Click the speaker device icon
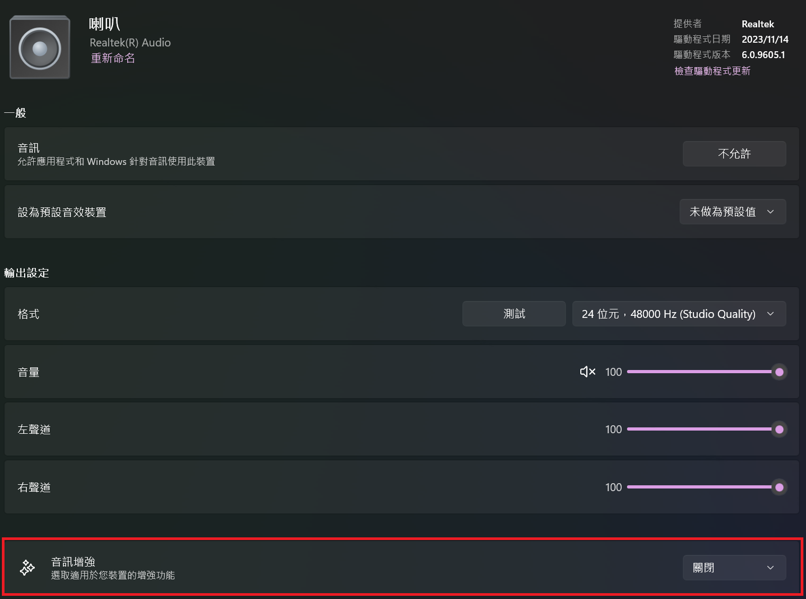The image size is (806, 599). [x=40, y=47]
